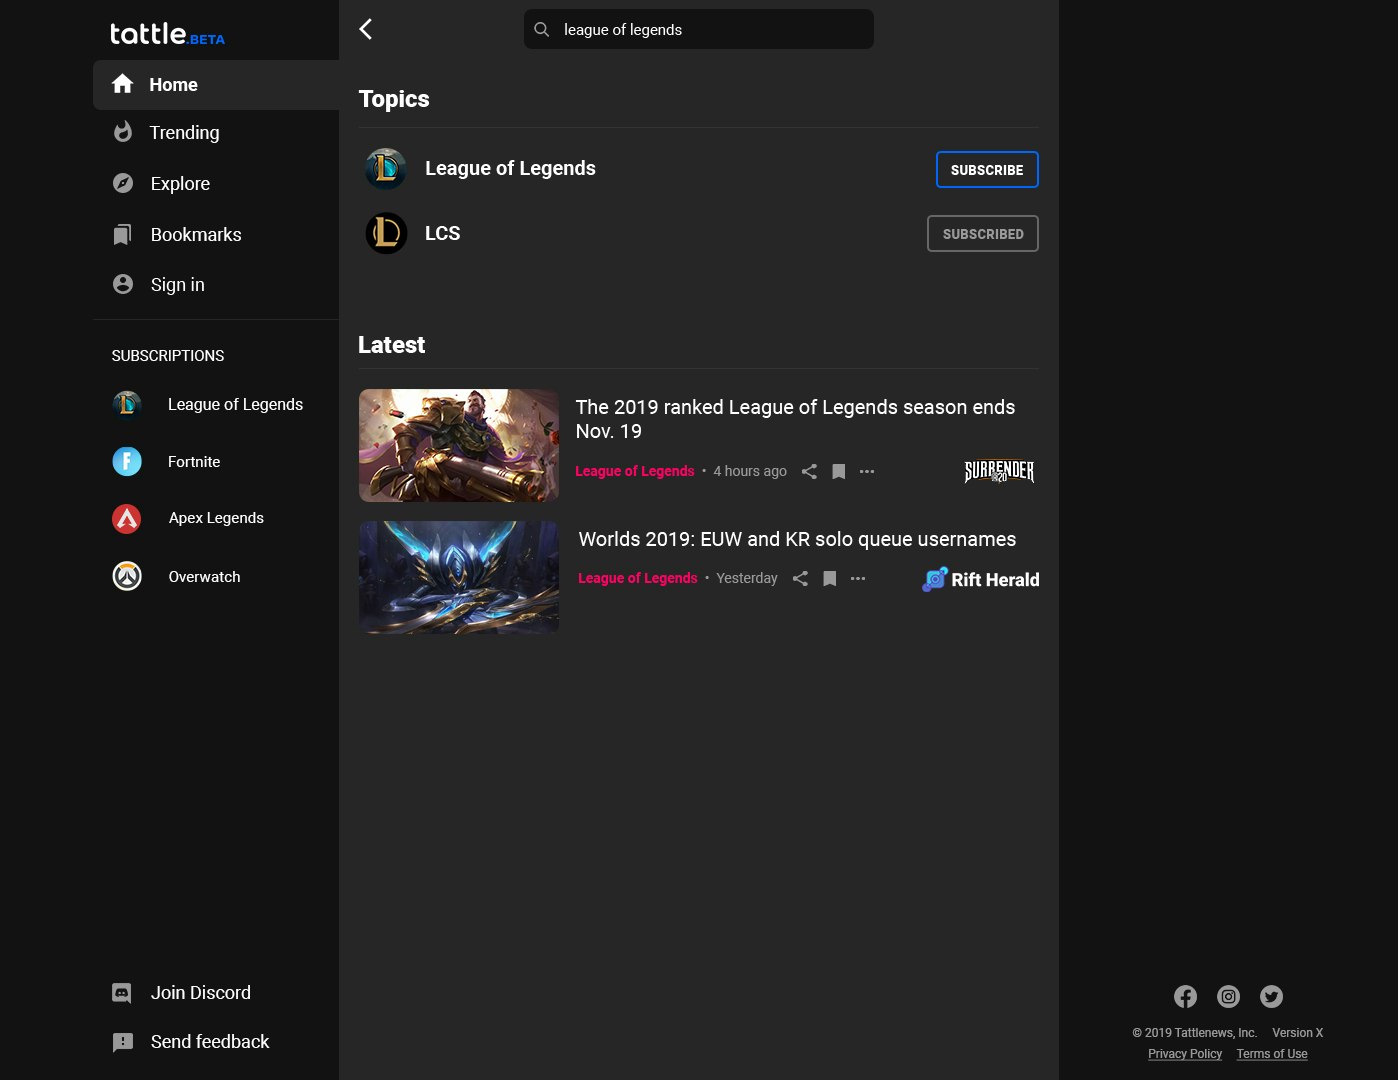The width and height of the screenshot is (1398, 1080).
Task: Click the 'Version X' text
Action: 1297,1033
